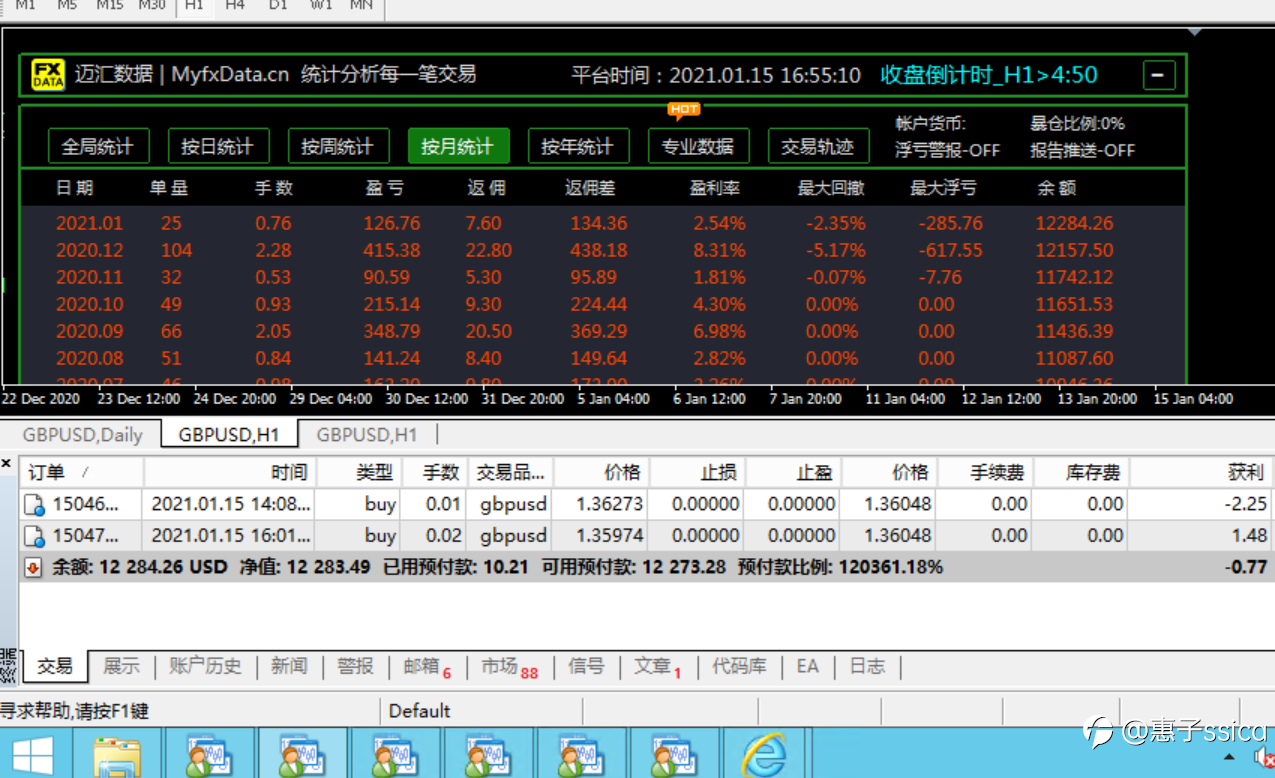Show hidden tray icons arrow

(1229, 757)
